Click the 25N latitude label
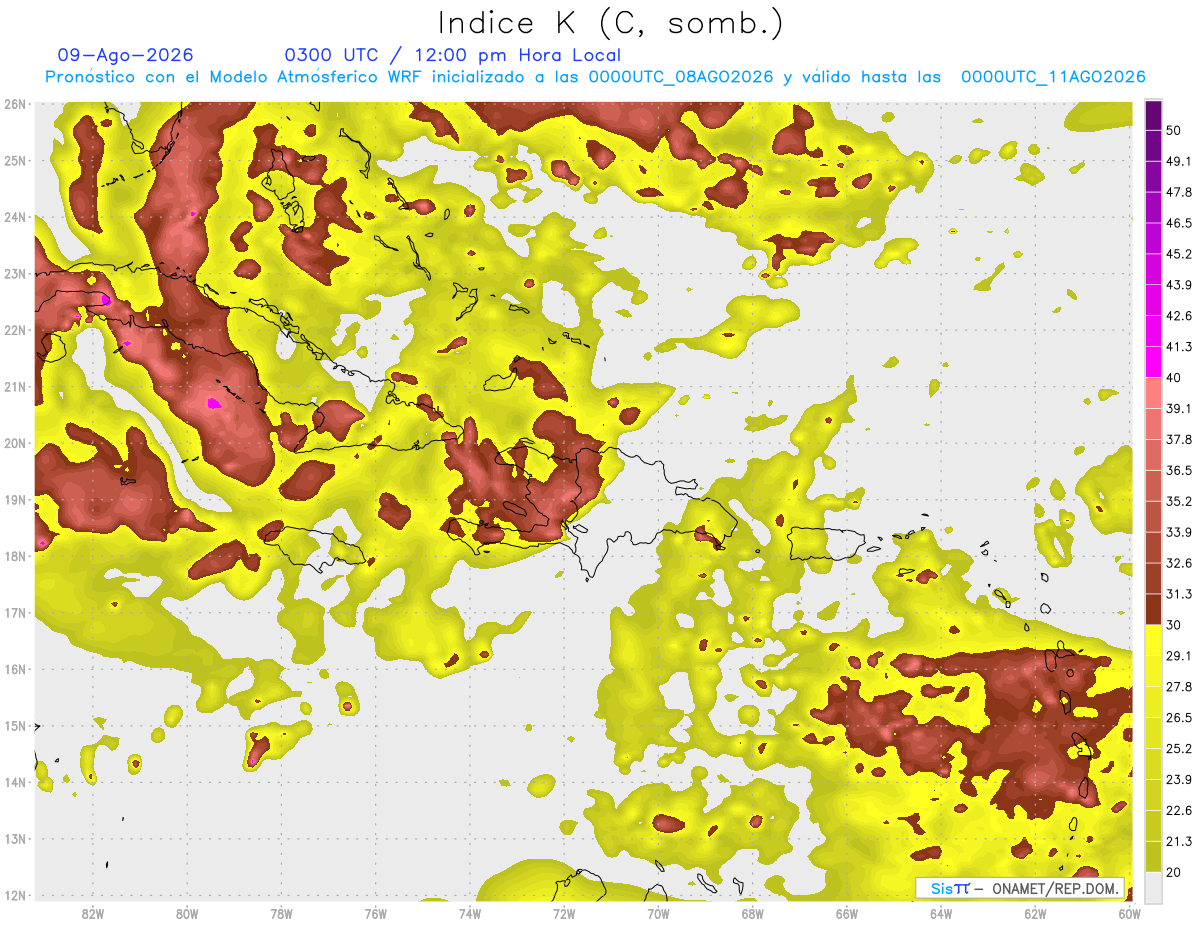1200x927 pixels. pyautogui.click(x=15, y=161)
